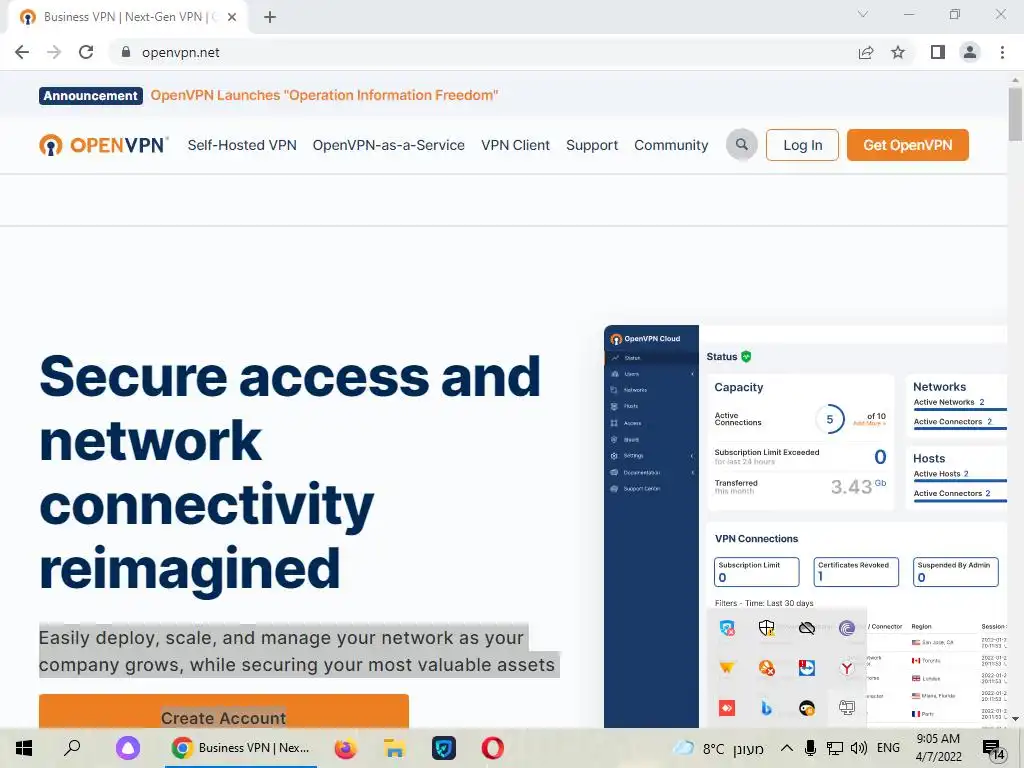Open the Yandex Browser Y tray icon
Screen dimensions: 1024x768
[x=847, y=668]
